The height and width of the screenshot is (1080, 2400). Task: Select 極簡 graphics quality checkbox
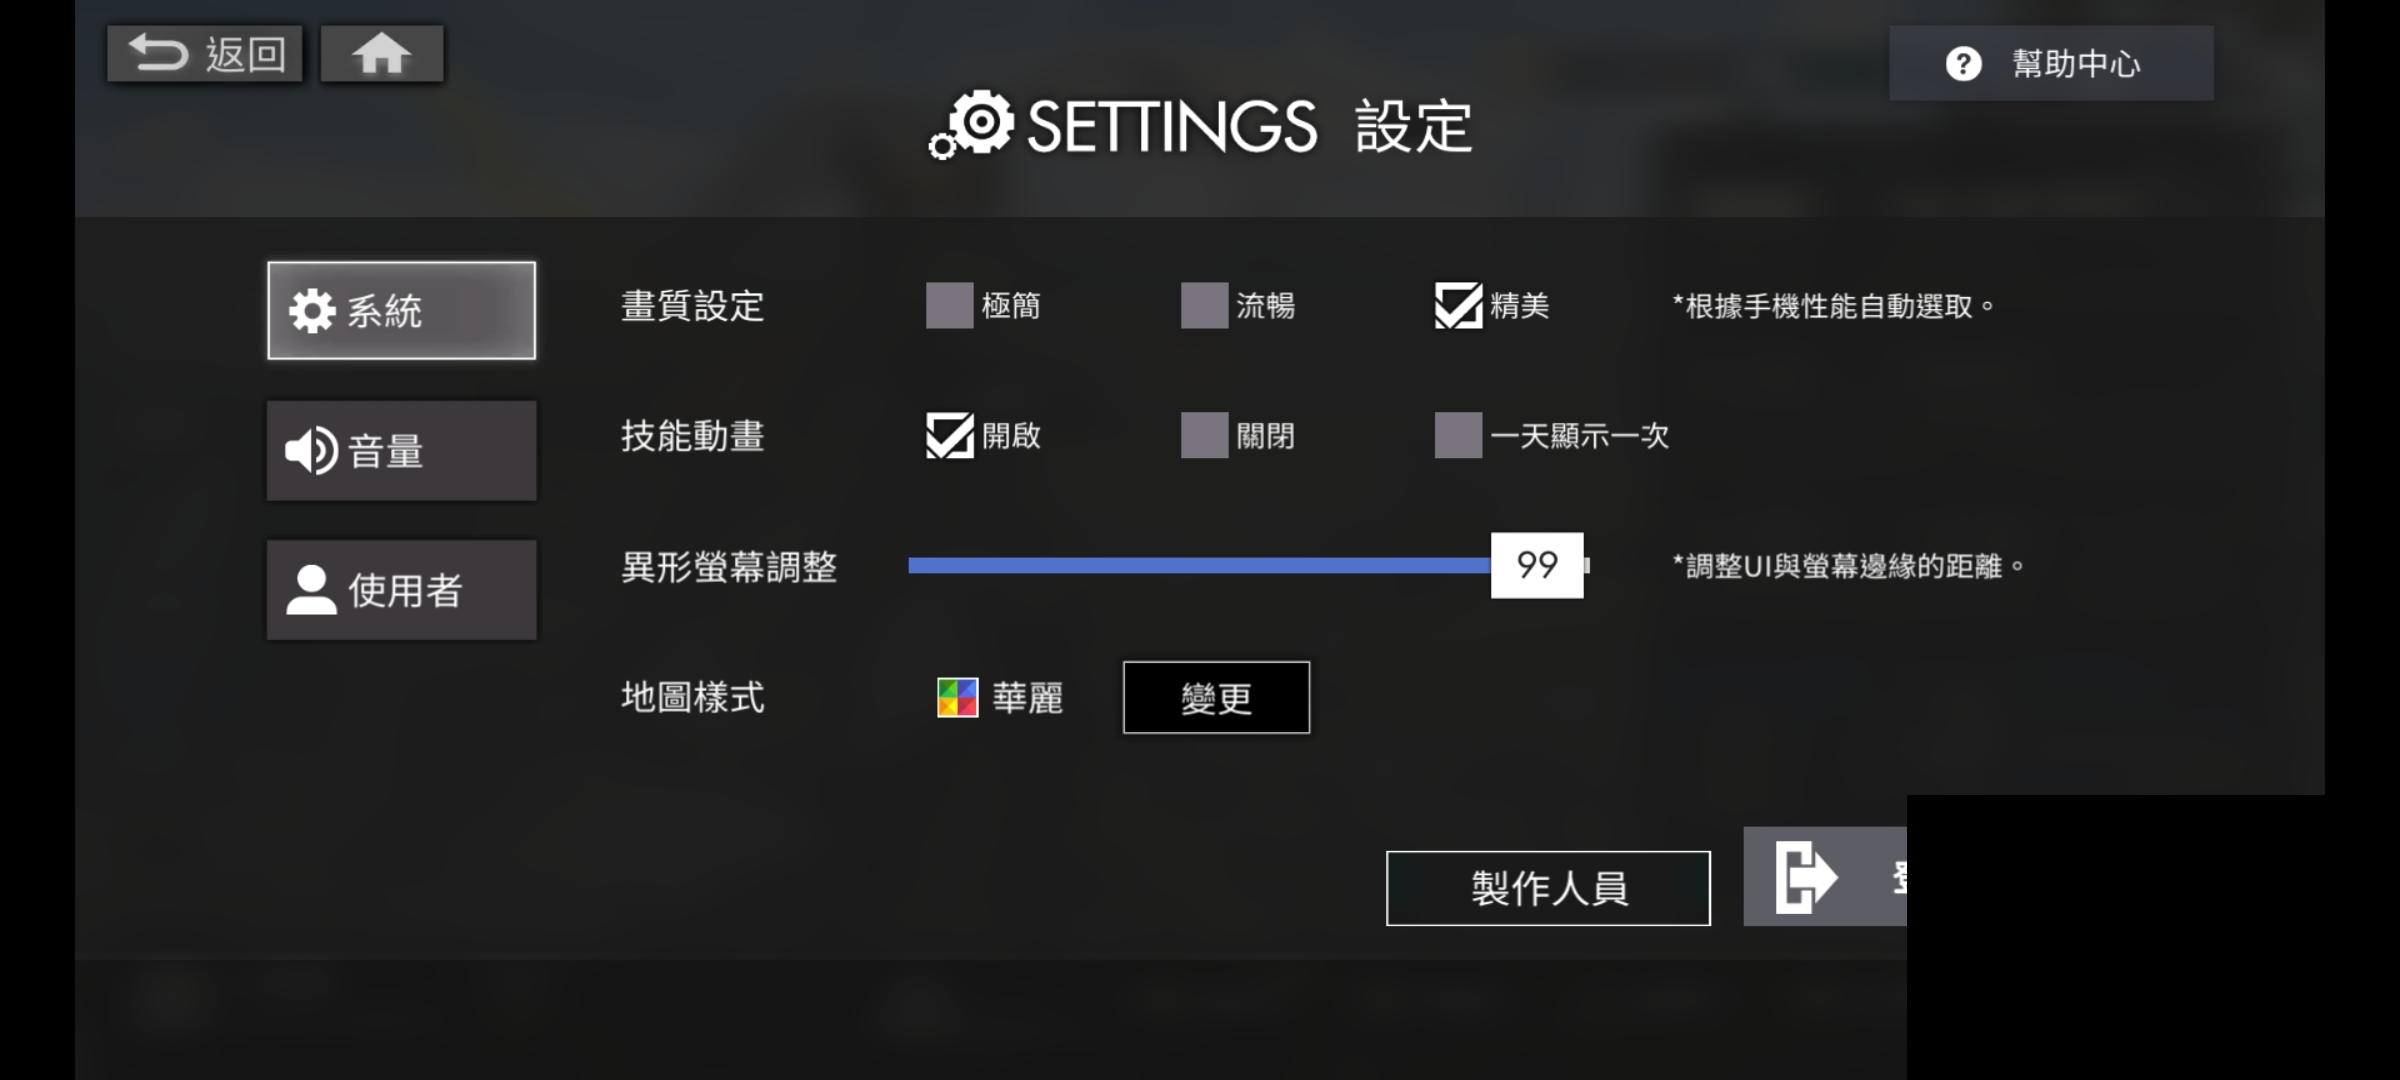click(949, 306)
